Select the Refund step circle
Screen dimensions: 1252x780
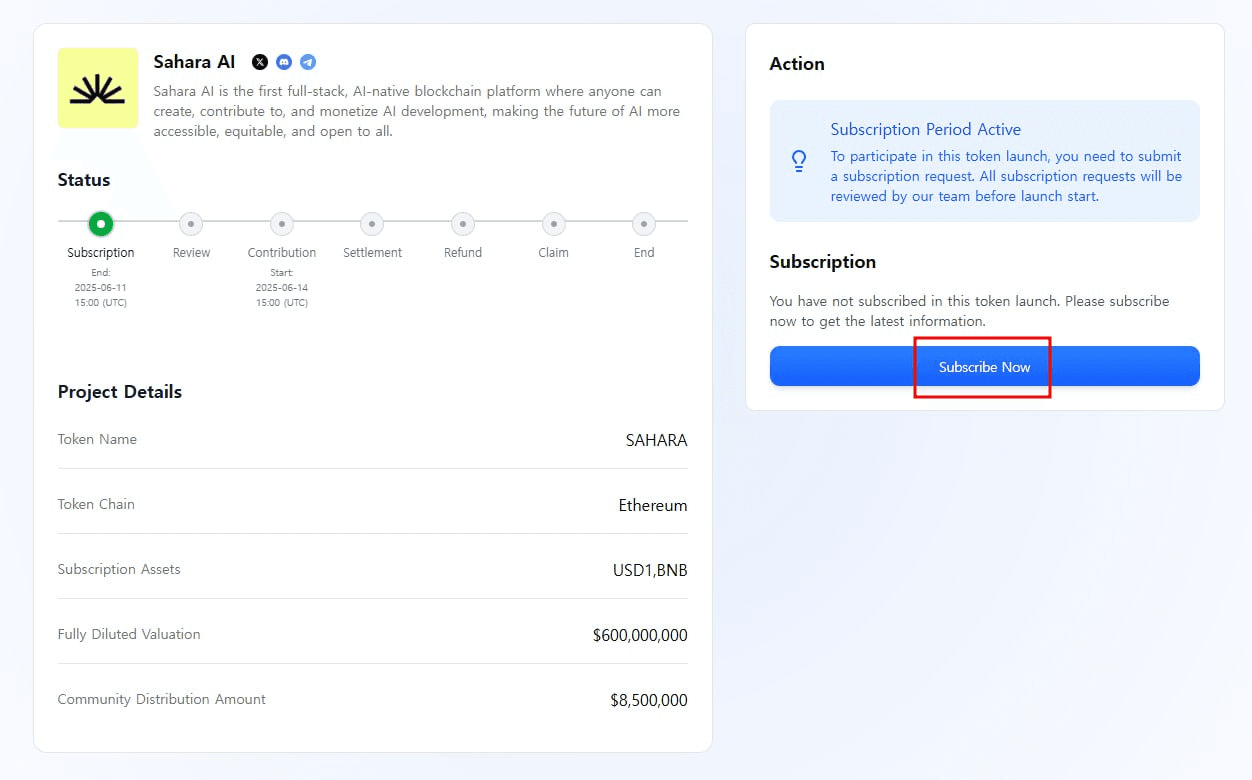coord(463,224)
